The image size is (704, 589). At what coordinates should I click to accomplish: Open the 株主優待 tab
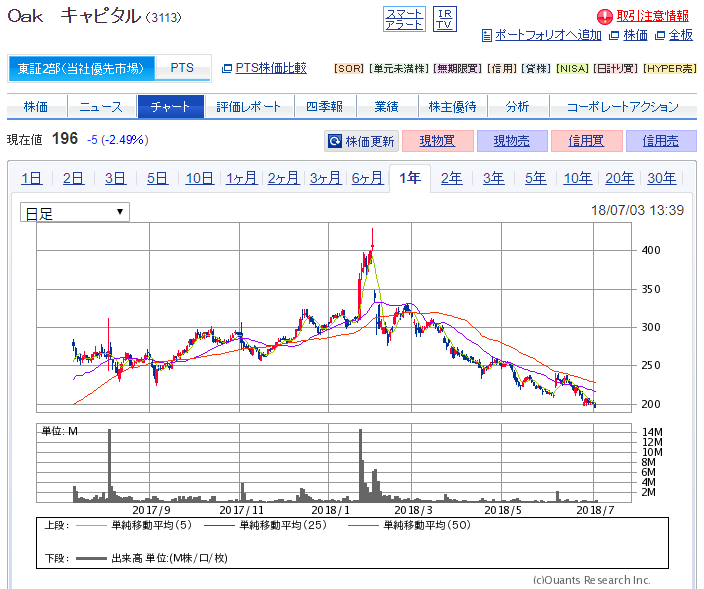pos(452,107)
